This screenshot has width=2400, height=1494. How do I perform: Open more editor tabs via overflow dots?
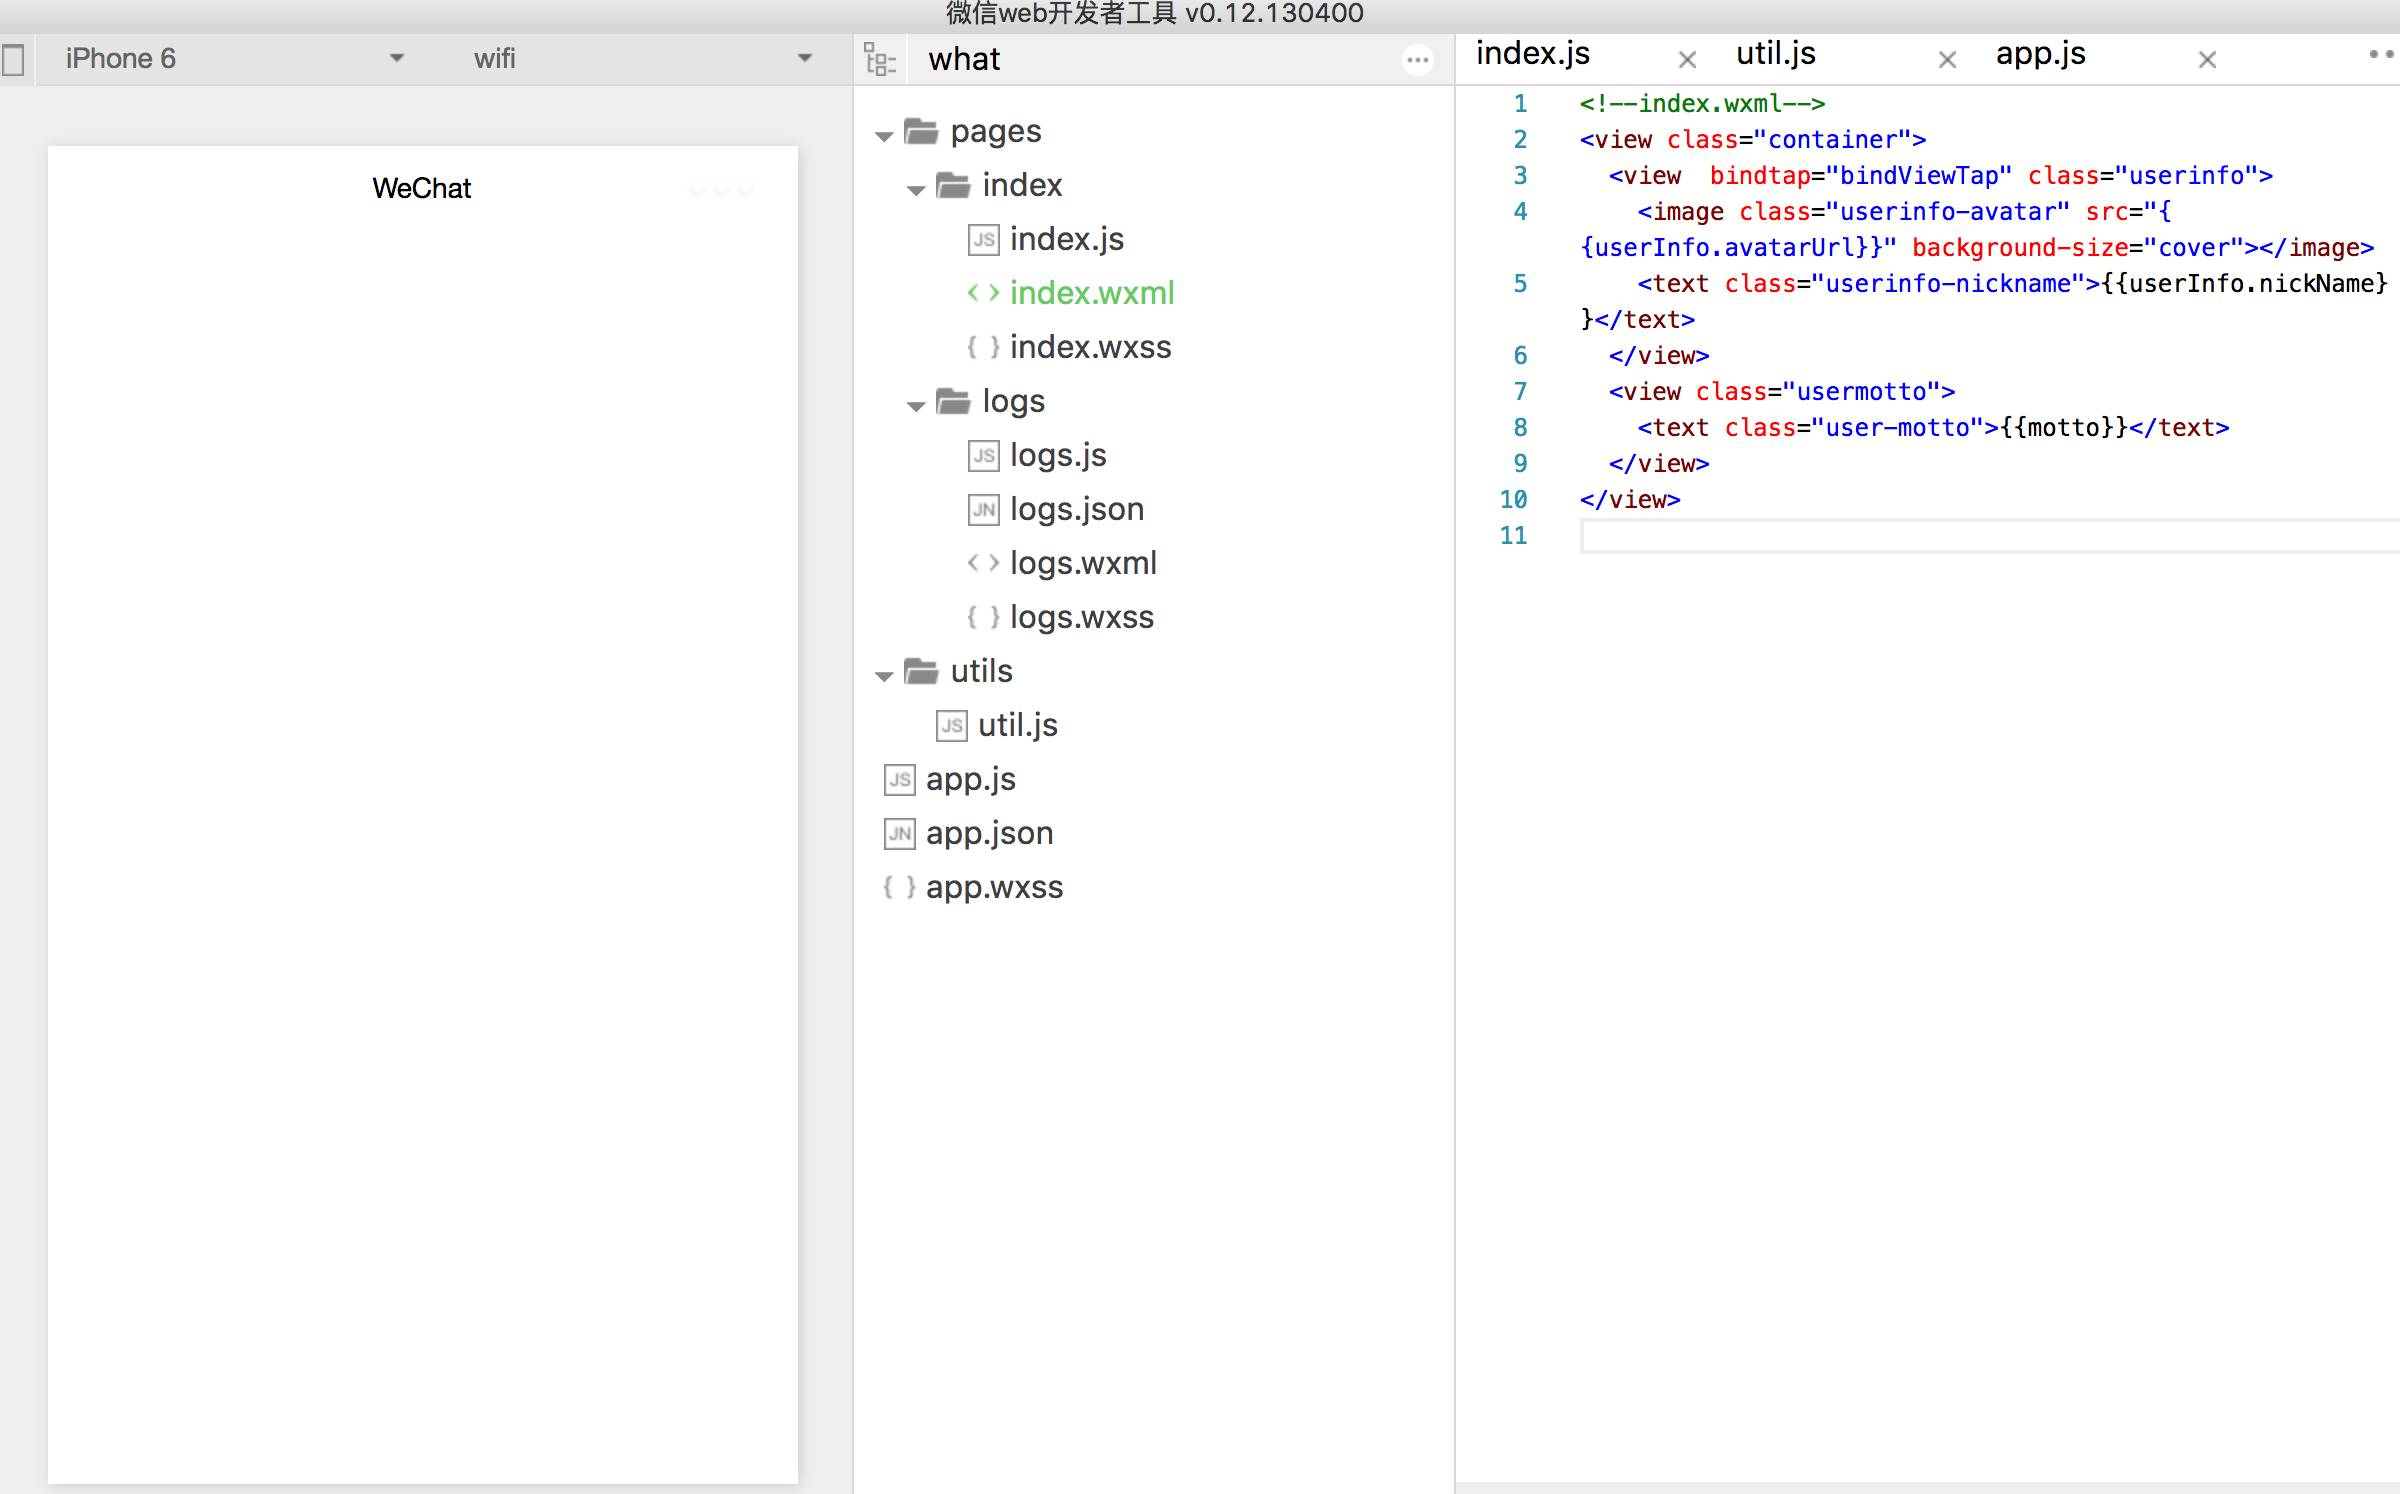coord(2380,55)
